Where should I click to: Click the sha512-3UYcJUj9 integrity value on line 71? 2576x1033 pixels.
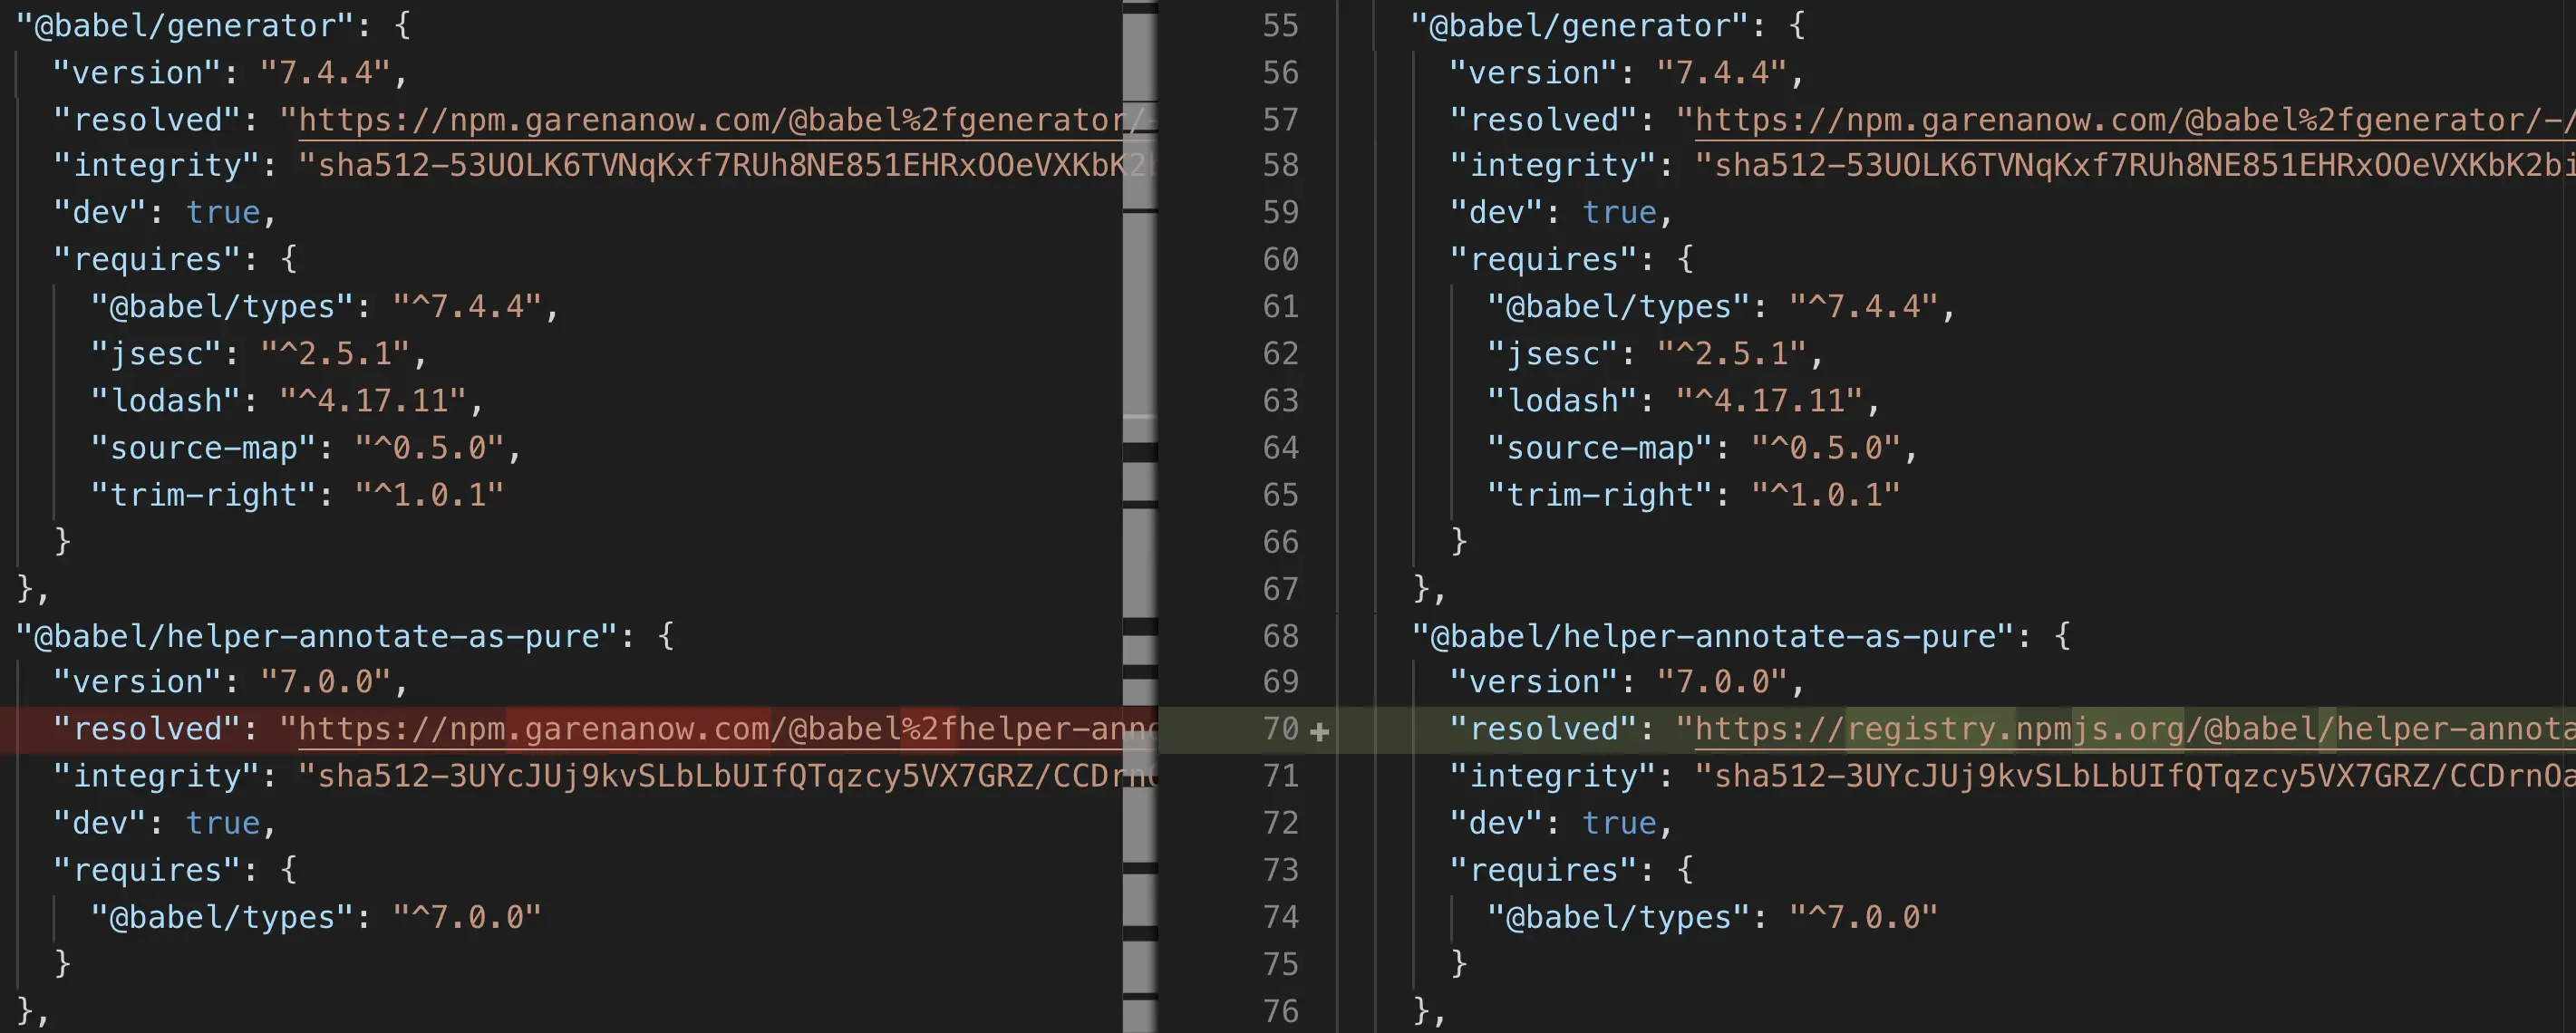(x=2135, y=776)
